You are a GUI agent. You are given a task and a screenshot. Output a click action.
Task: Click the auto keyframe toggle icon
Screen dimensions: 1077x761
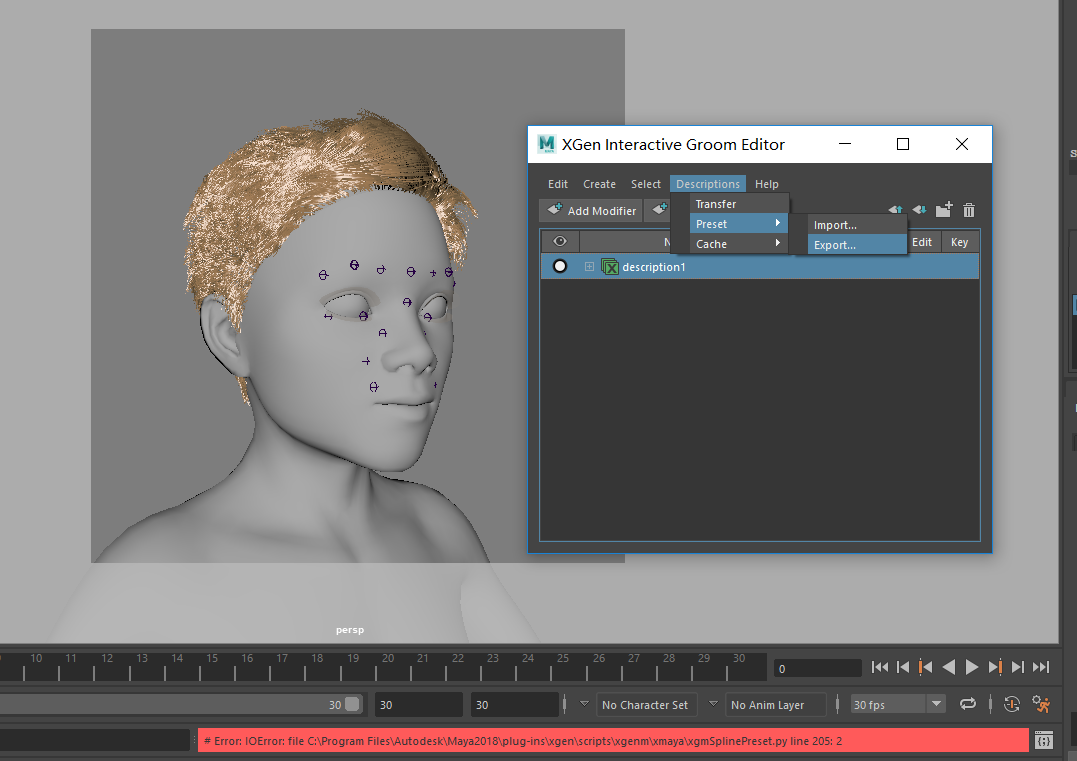tap(1011, 704)
